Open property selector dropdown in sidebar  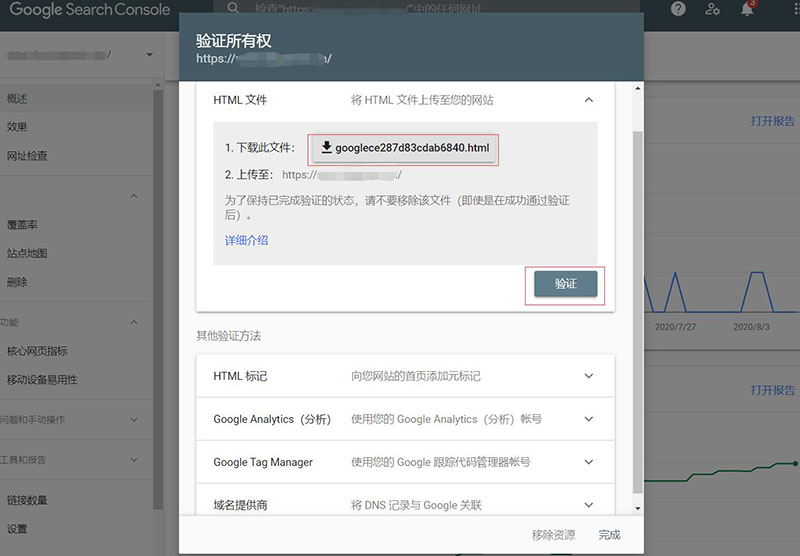[x=149, y=55]
